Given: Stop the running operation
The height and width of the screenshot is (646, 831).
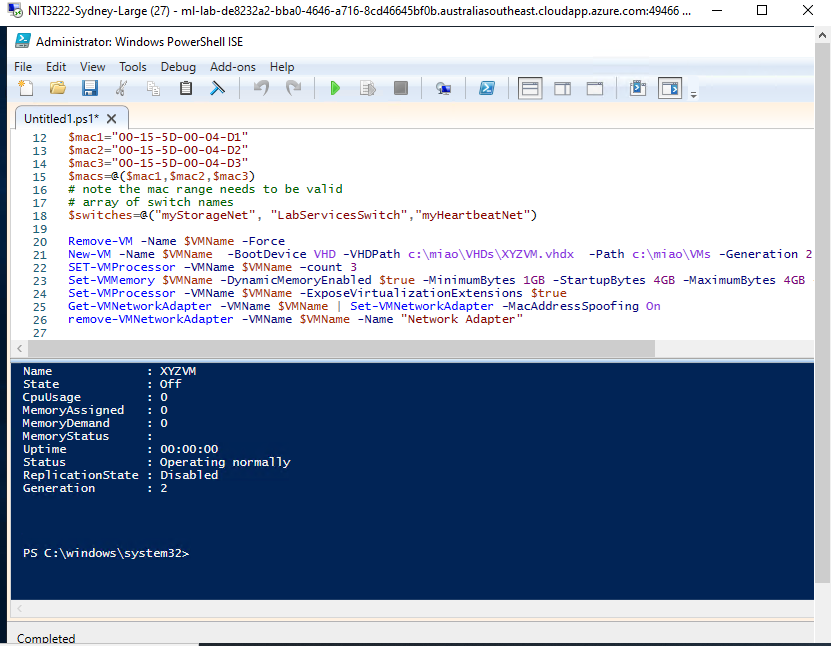Looking at the screenshot, I should point(401,88).
